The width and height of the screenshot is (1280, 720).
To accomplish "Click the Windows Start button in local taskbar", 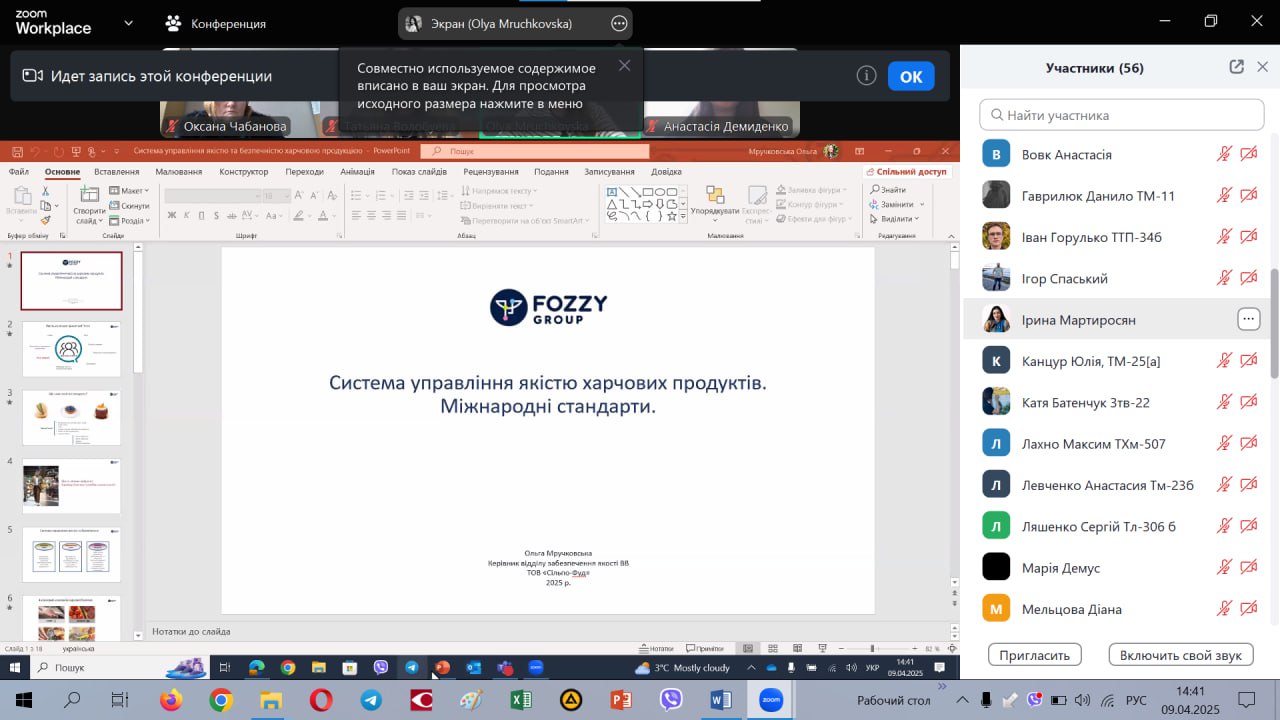I will pos(24,700).
